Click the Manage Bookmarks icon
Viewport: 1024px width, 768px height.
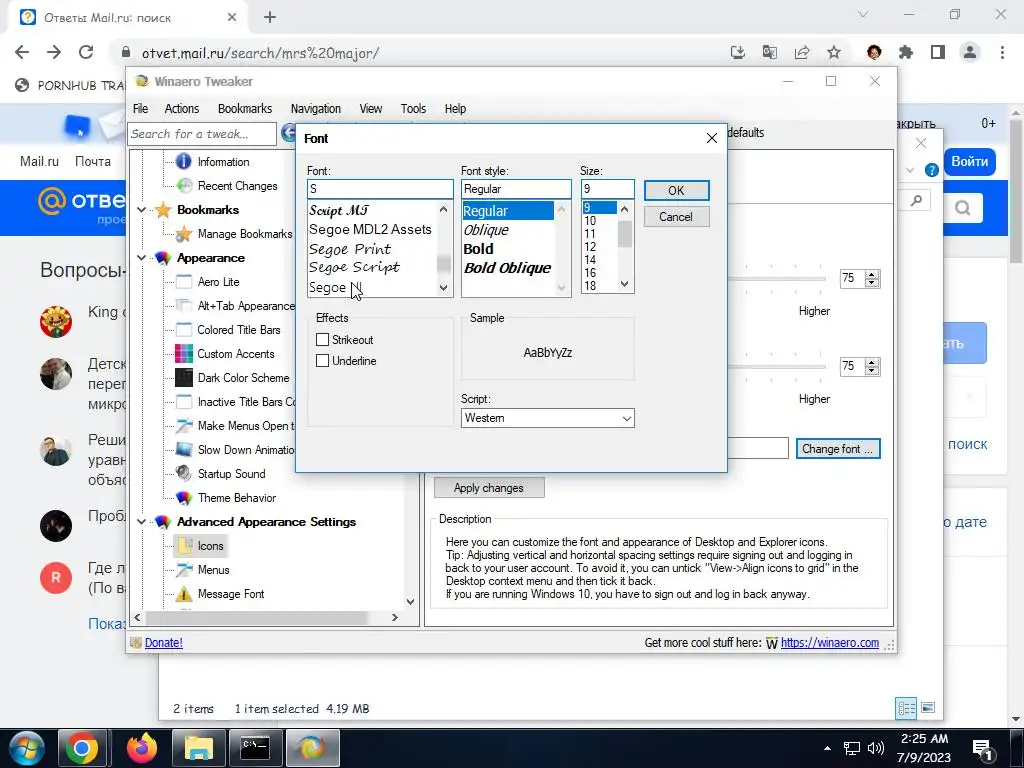pyautogui.click(x=184, y=234)
